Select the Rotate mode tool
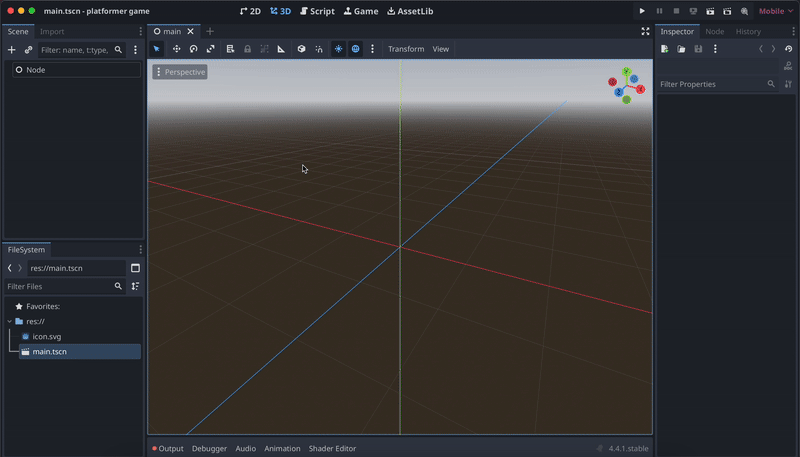This screenshot has height=457, width=800. (193, 49)
